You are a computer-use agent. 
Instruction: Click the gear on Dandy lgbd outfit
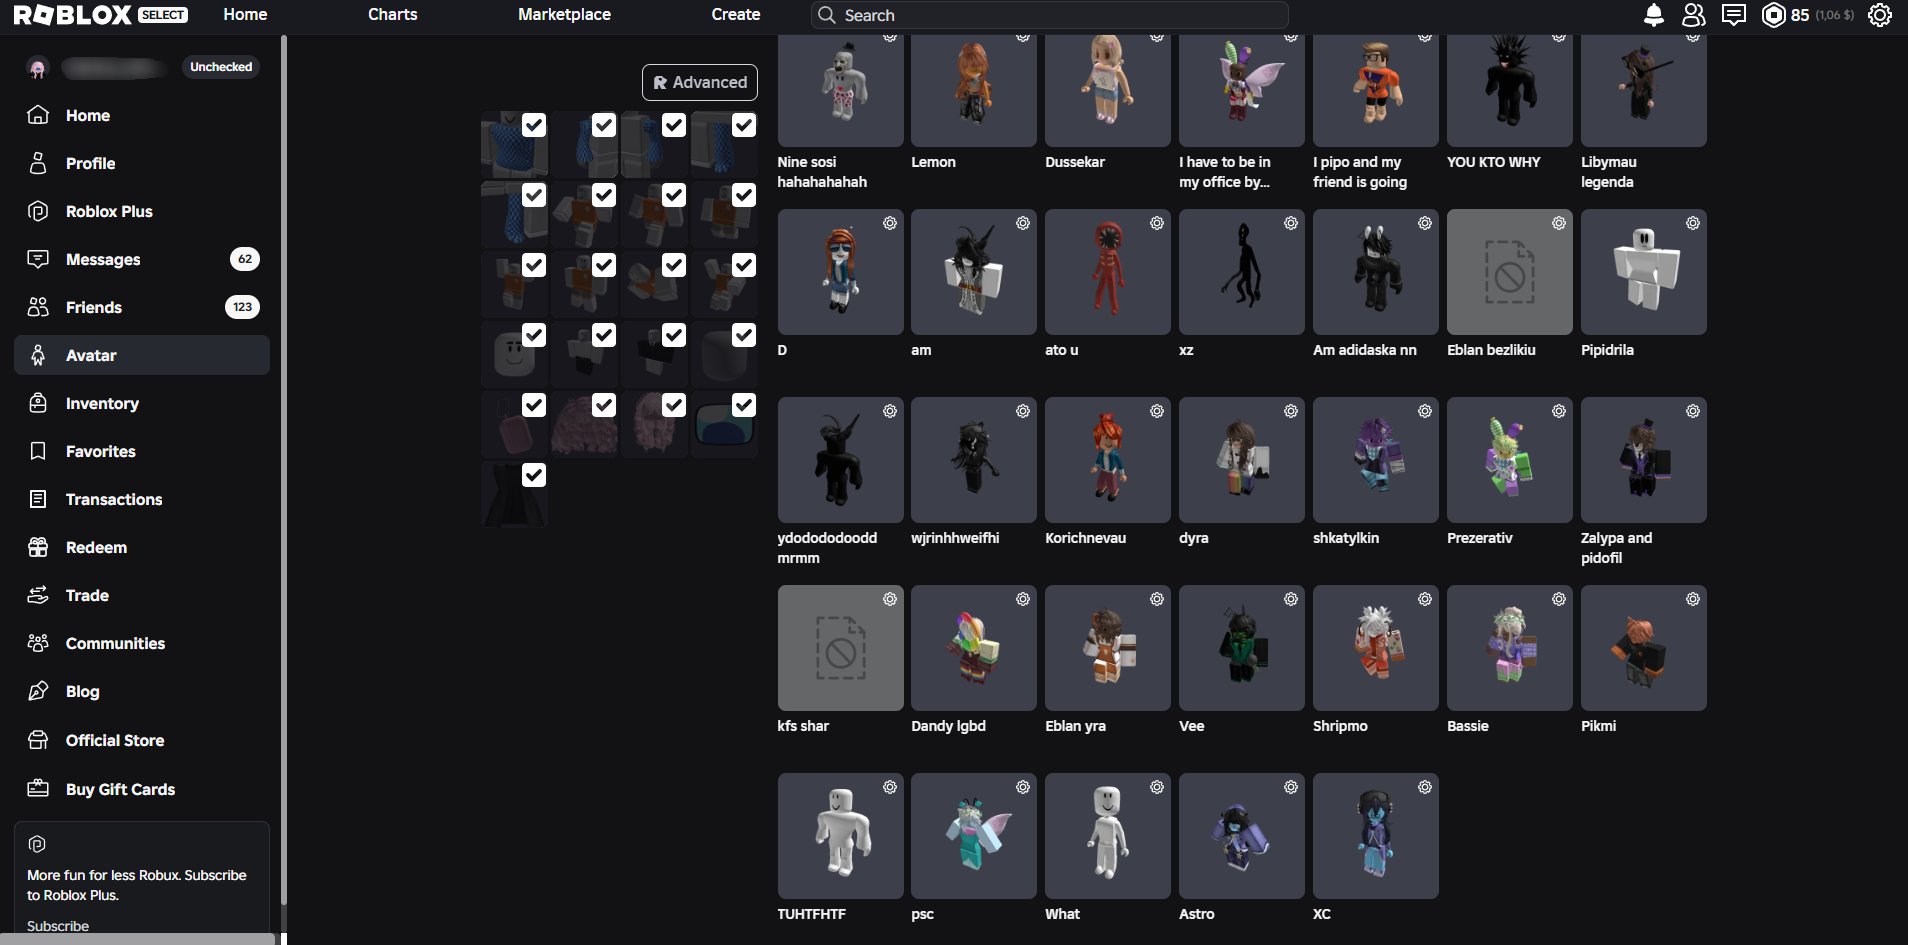[x=1023, y=599]
